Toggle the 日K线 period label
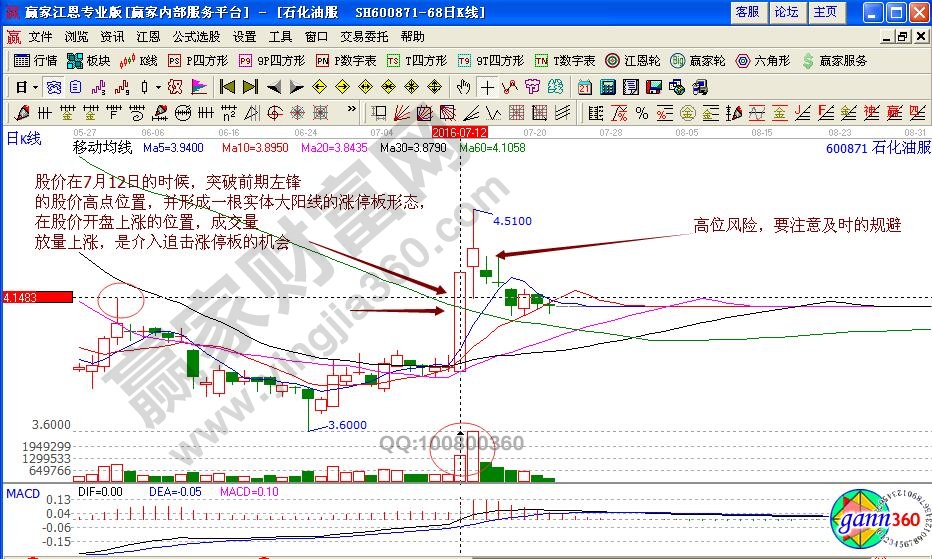 24,138
